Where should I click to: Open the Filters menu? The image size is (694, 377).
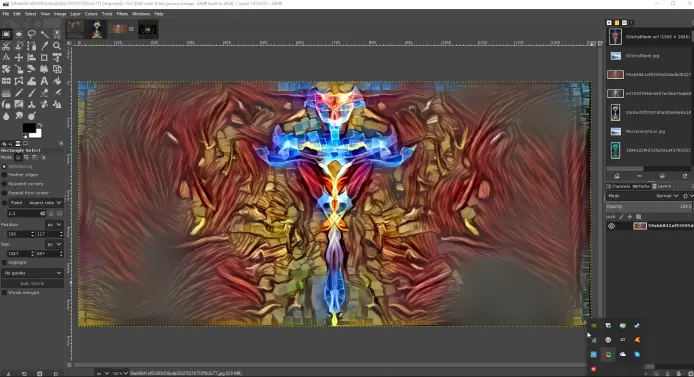122,14
